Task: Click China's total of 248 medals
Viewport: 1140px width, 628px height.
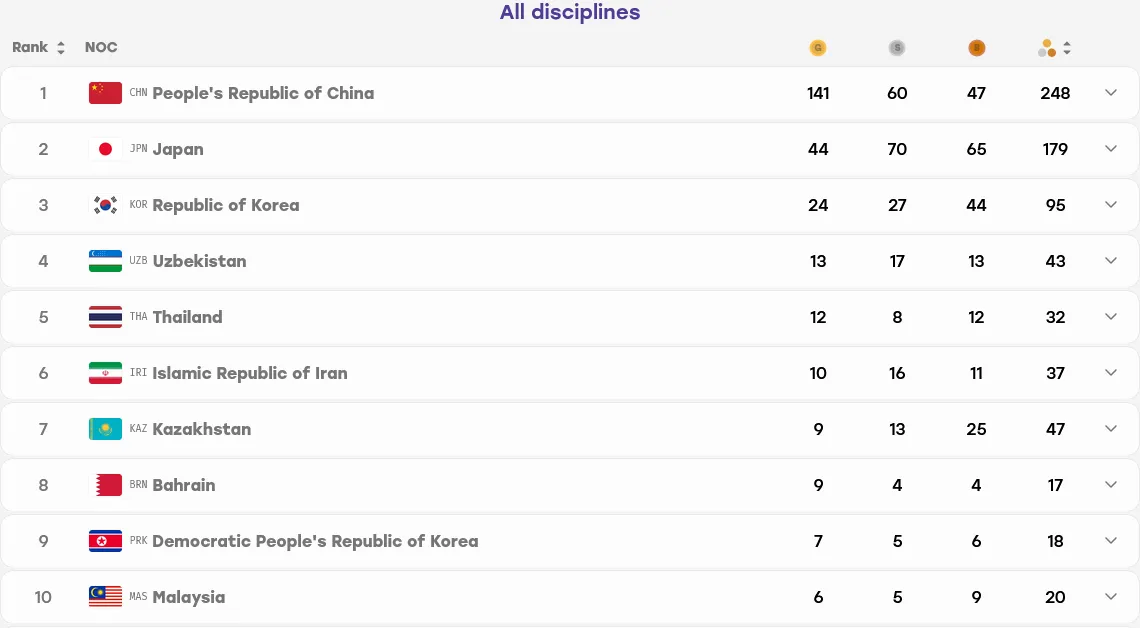Action: click(1055, 93)
